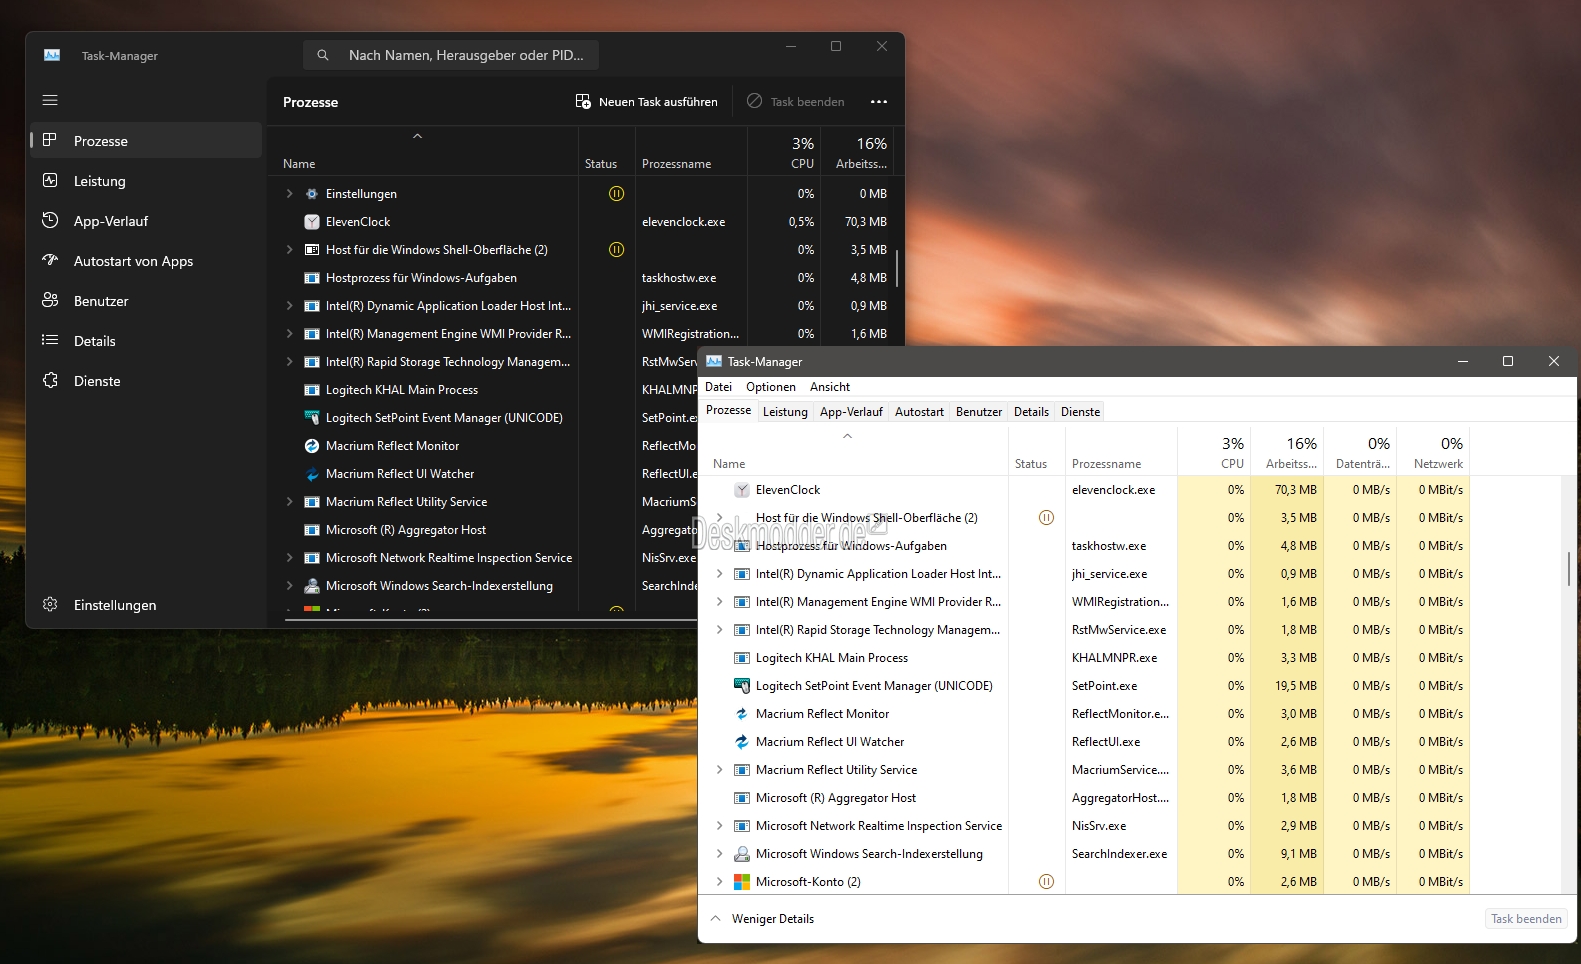Screen dimensions: 1581x964
Task: Click Leistung icon in dark sidebar
Action: coord(50,180)
